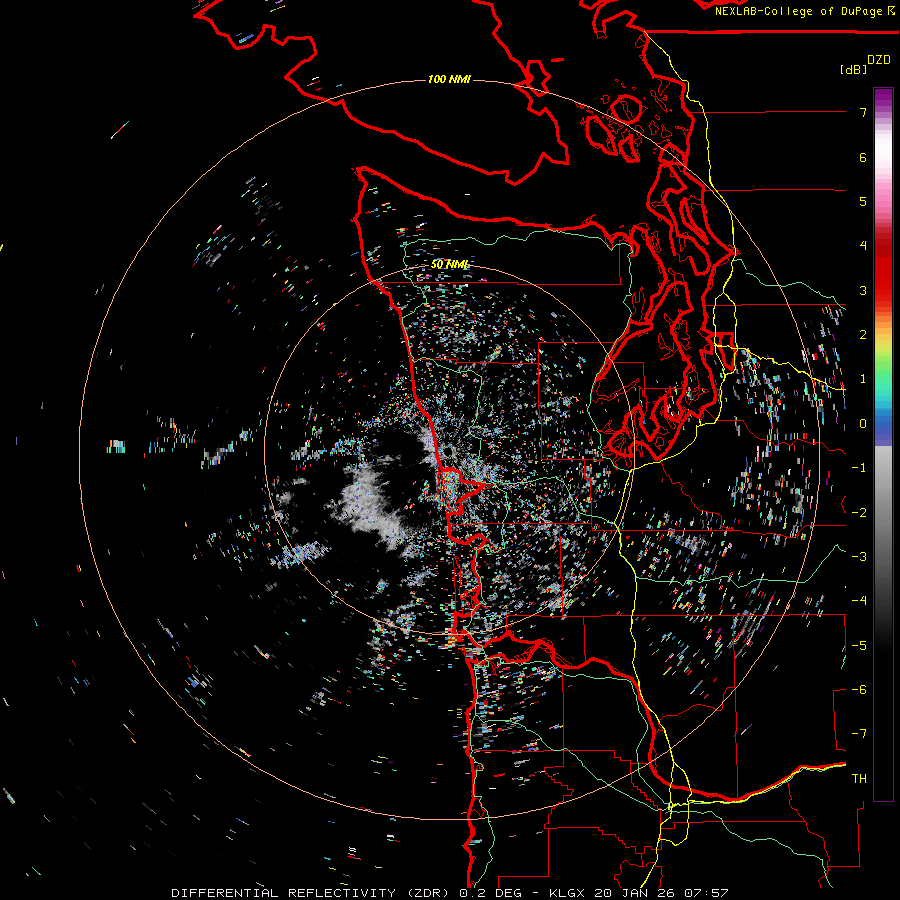This screenshot has height=900, width=900.
Task: Click the 6 value on color scale
Action: coord(863,157)
